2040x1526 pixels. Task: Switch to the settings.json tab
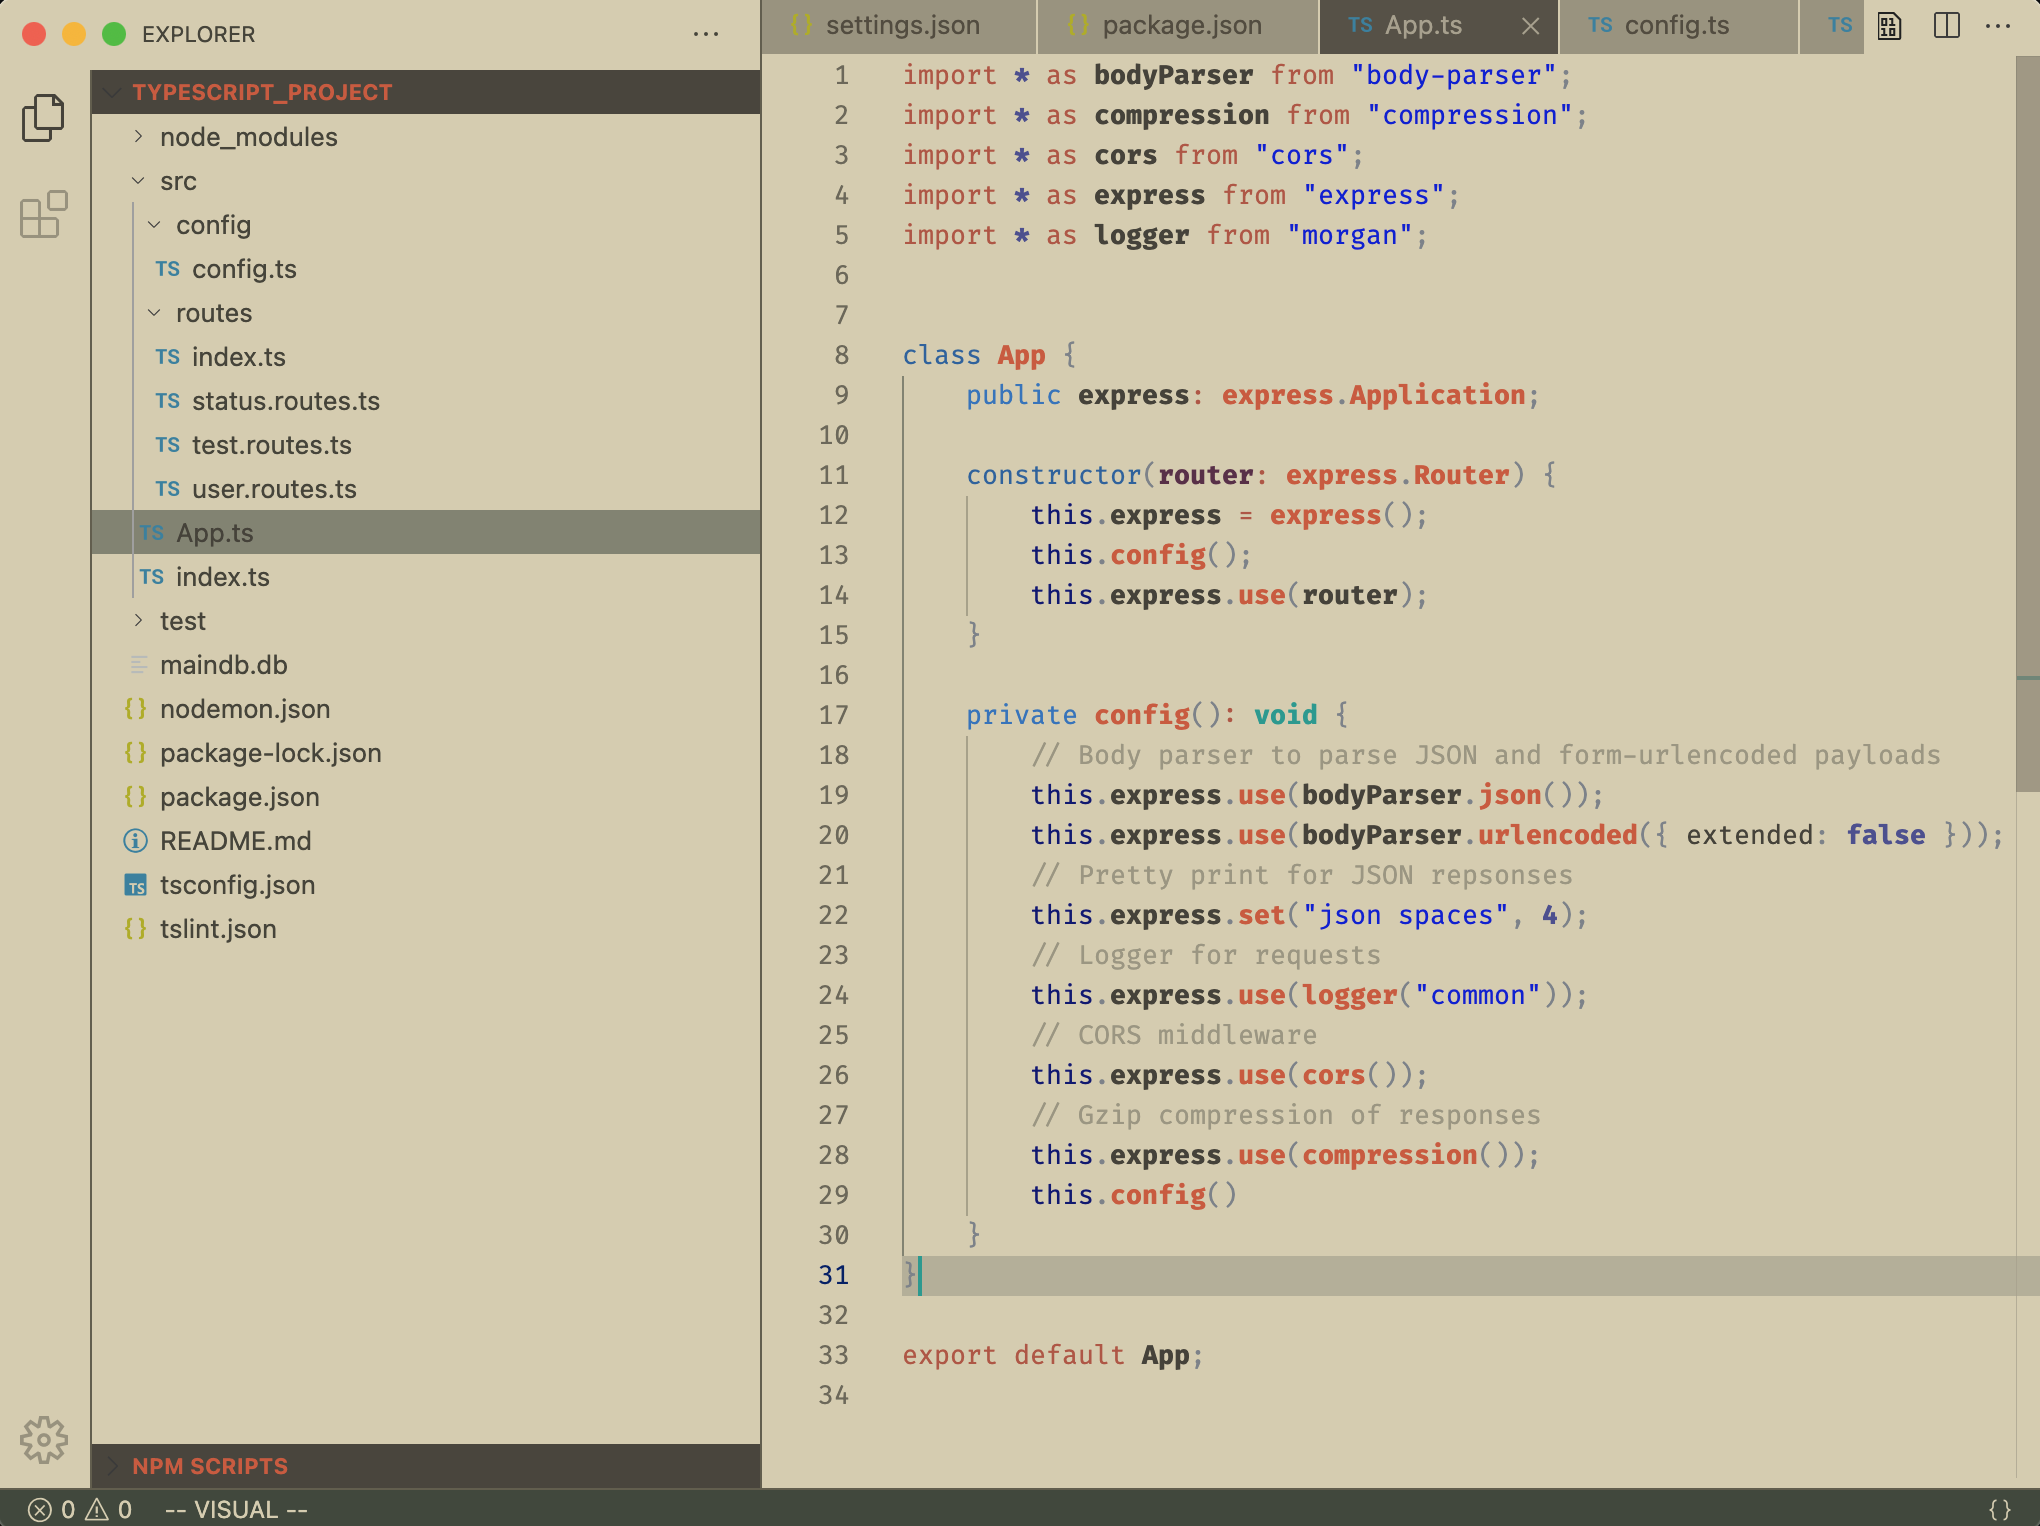coord(899,26)
